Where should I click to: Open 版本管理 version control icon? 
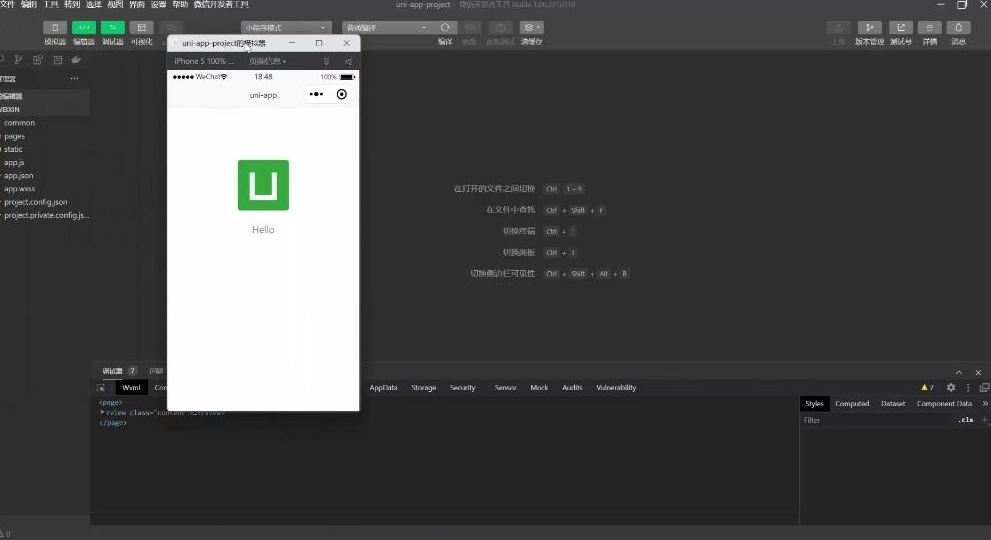(x=870, y=28)
